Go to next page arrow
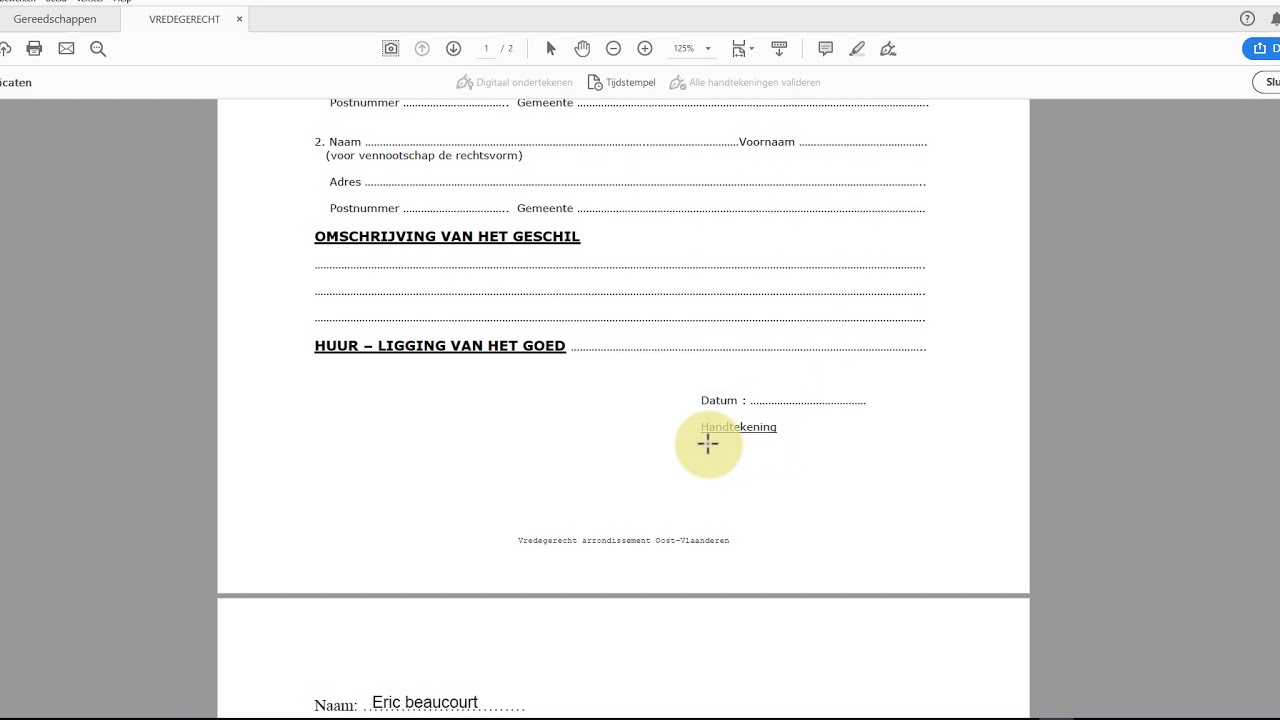The width and height of the screenshot is (1280, 720). [453, 48]
